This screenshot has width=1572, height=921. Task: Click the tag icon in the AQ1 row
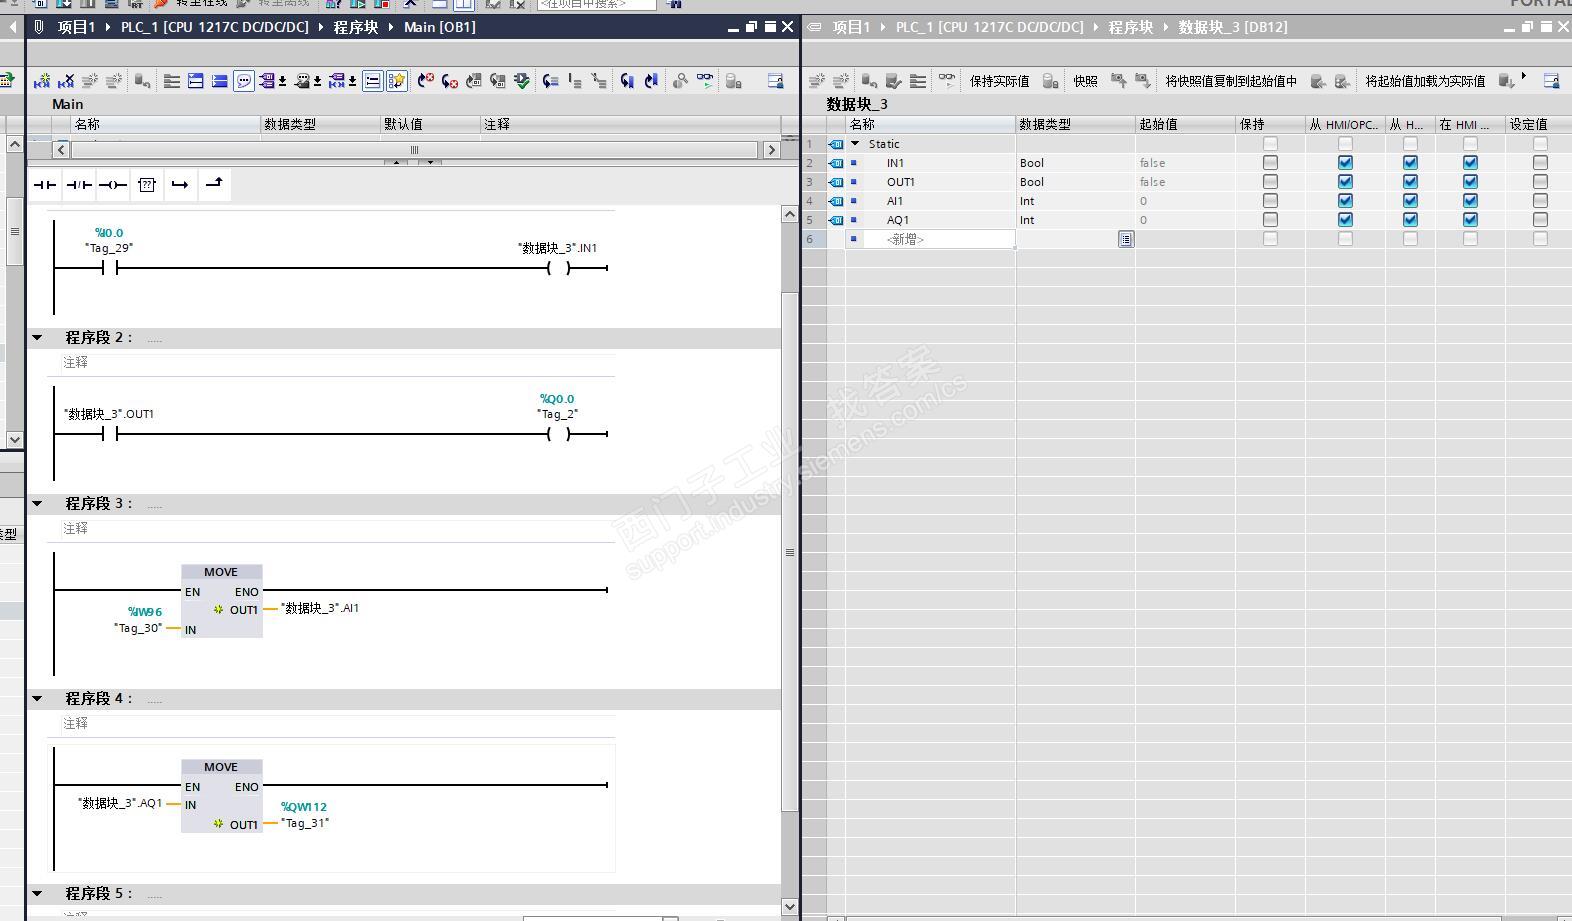836,220
